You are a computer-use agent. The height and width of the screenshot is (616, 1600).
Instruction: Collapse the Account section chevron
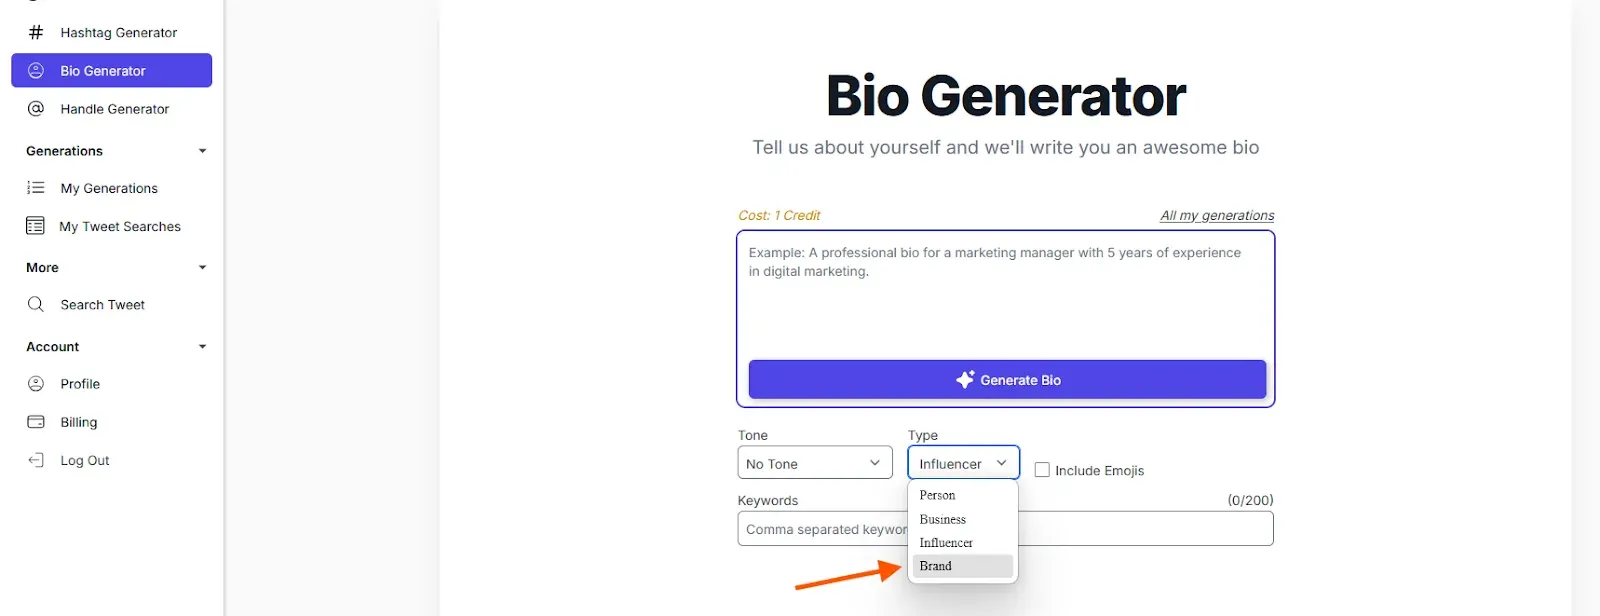(x=202, y=346)
